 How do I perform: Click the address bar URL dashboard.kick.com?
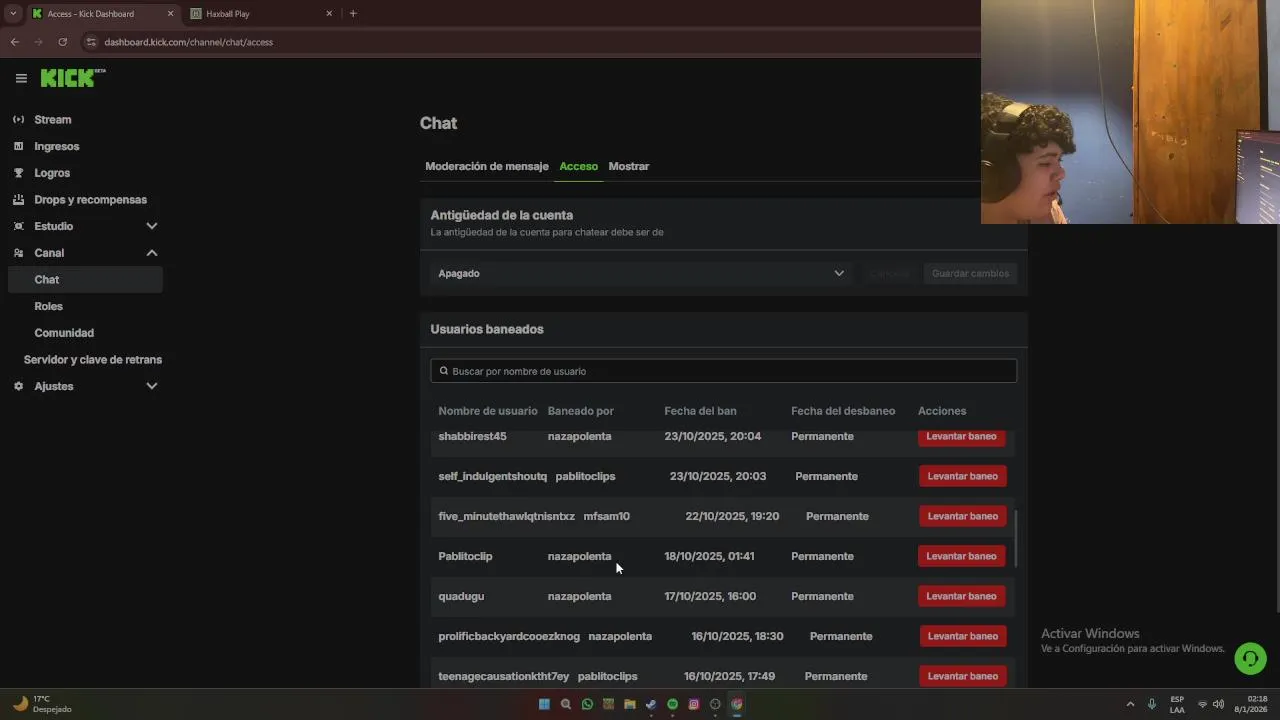tap(188, 42)
